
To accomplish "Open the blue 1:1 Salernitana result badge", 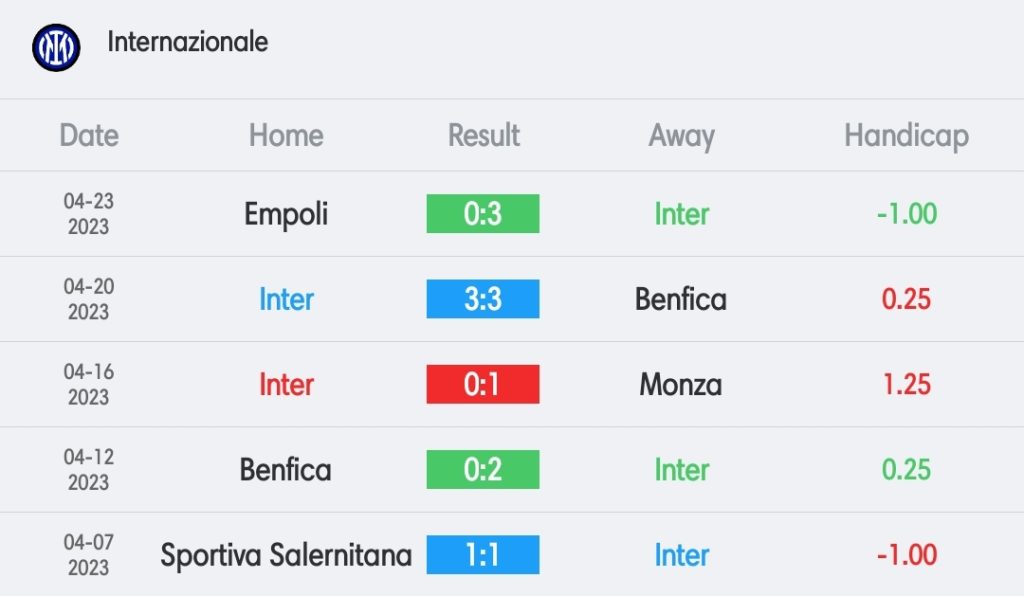I will coord(483,555).
